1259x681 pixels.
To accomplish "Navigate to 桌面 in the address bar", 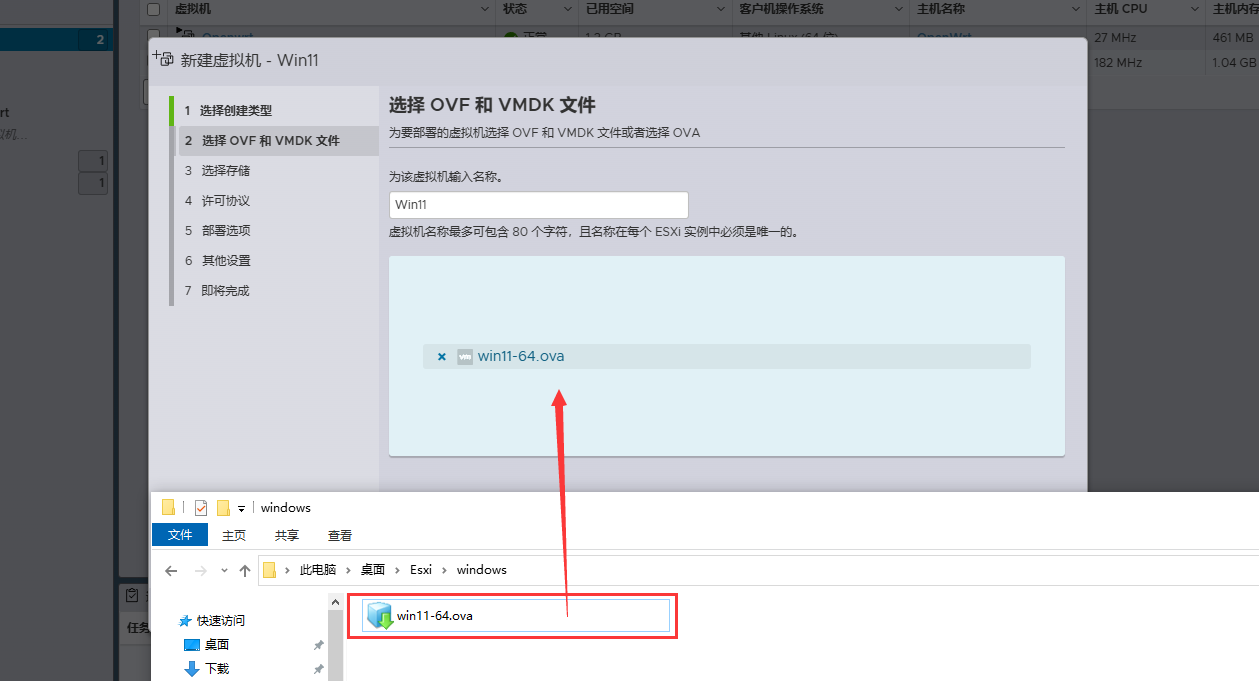I will (373, 570).
